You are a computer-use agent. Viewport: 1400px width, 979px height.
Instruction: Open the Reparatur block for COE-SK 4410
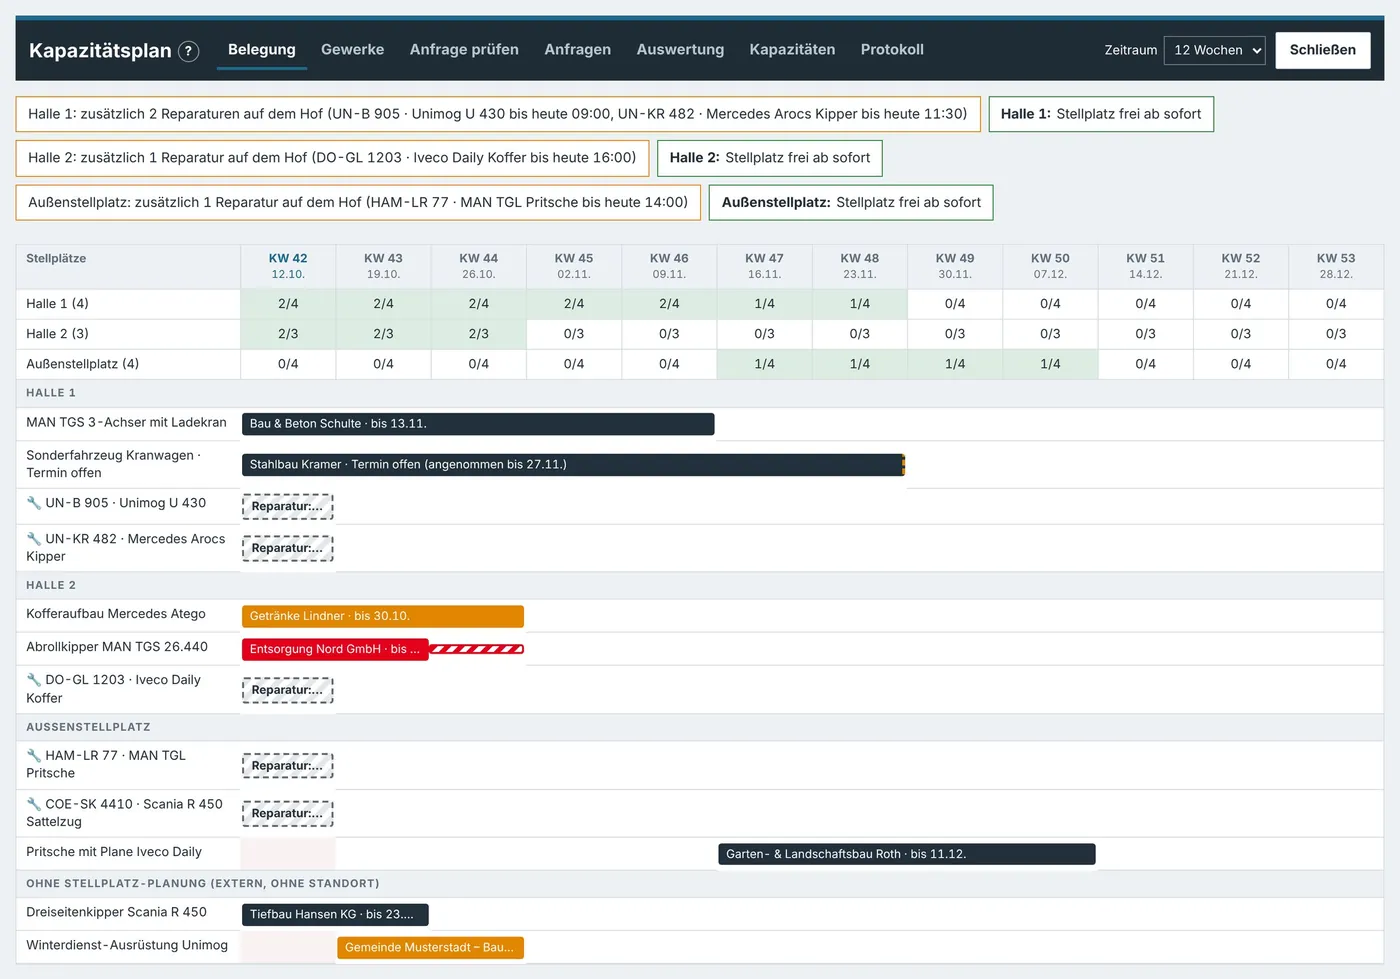(288, 814)
